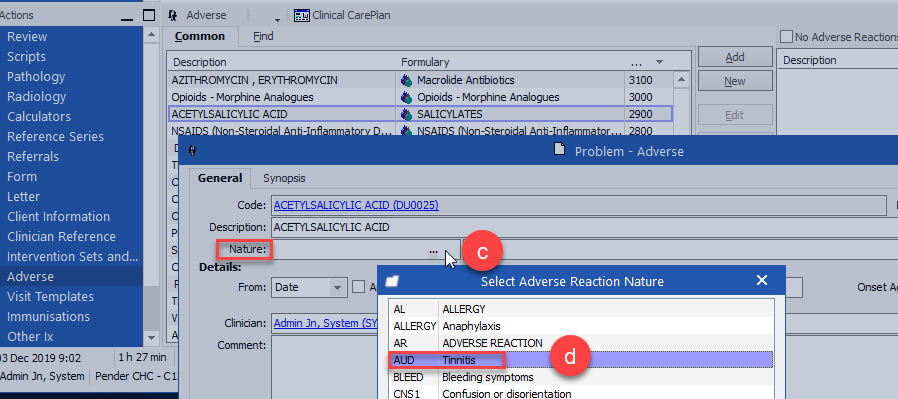Select the Opioids - Morphine Analogues description row
Image resolution: width=898 pixels, height=399 pixels.
(282, 97)
